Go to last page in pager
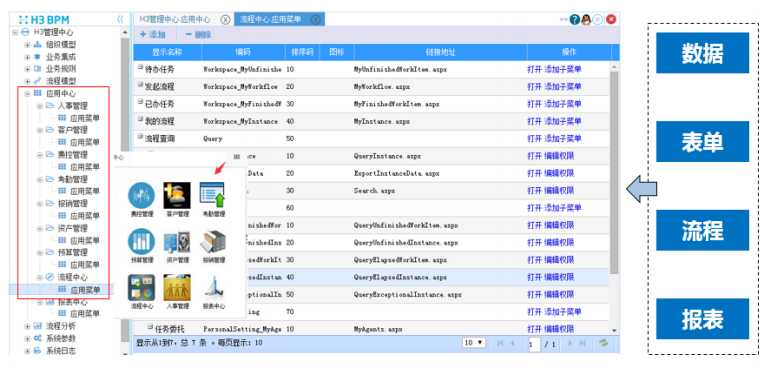The height and width of the screenshot is (369, 769). [x=583, y=343]
